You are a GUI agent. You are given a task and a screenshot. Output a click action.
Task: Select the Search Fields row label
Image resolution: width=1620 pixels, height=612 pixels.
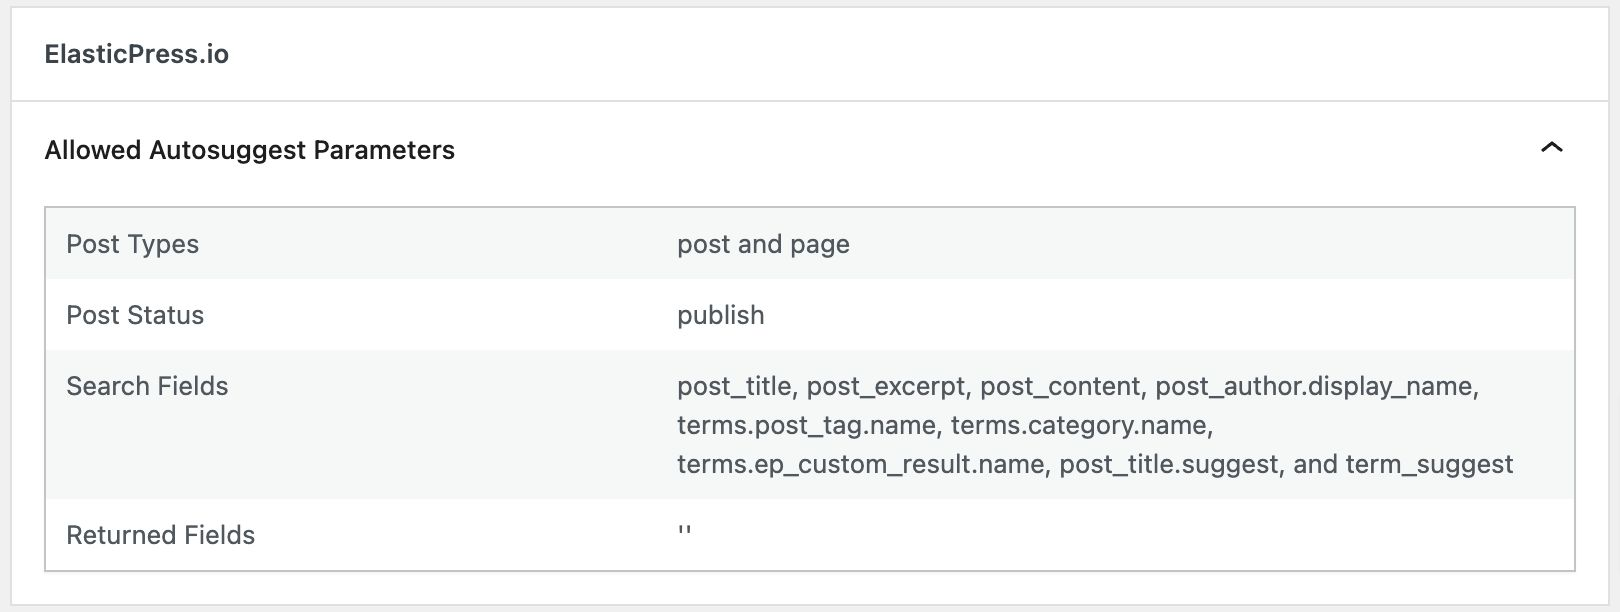click(x=147, y=386)
